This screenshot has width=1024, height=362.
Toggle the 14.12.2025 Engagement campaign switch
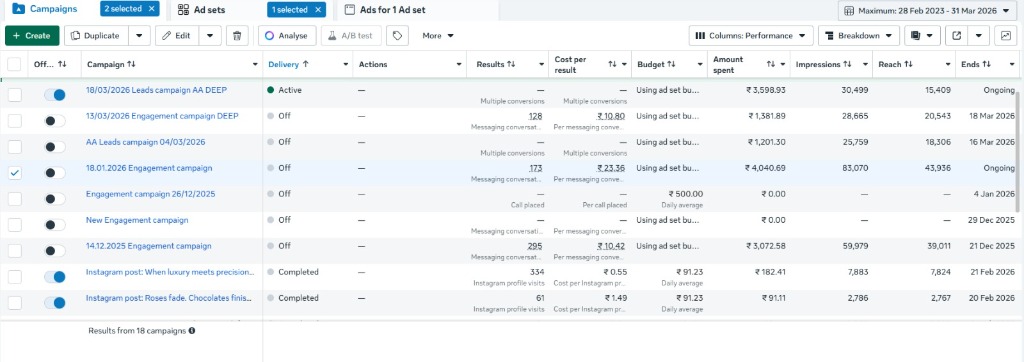[x=55, y=251]
